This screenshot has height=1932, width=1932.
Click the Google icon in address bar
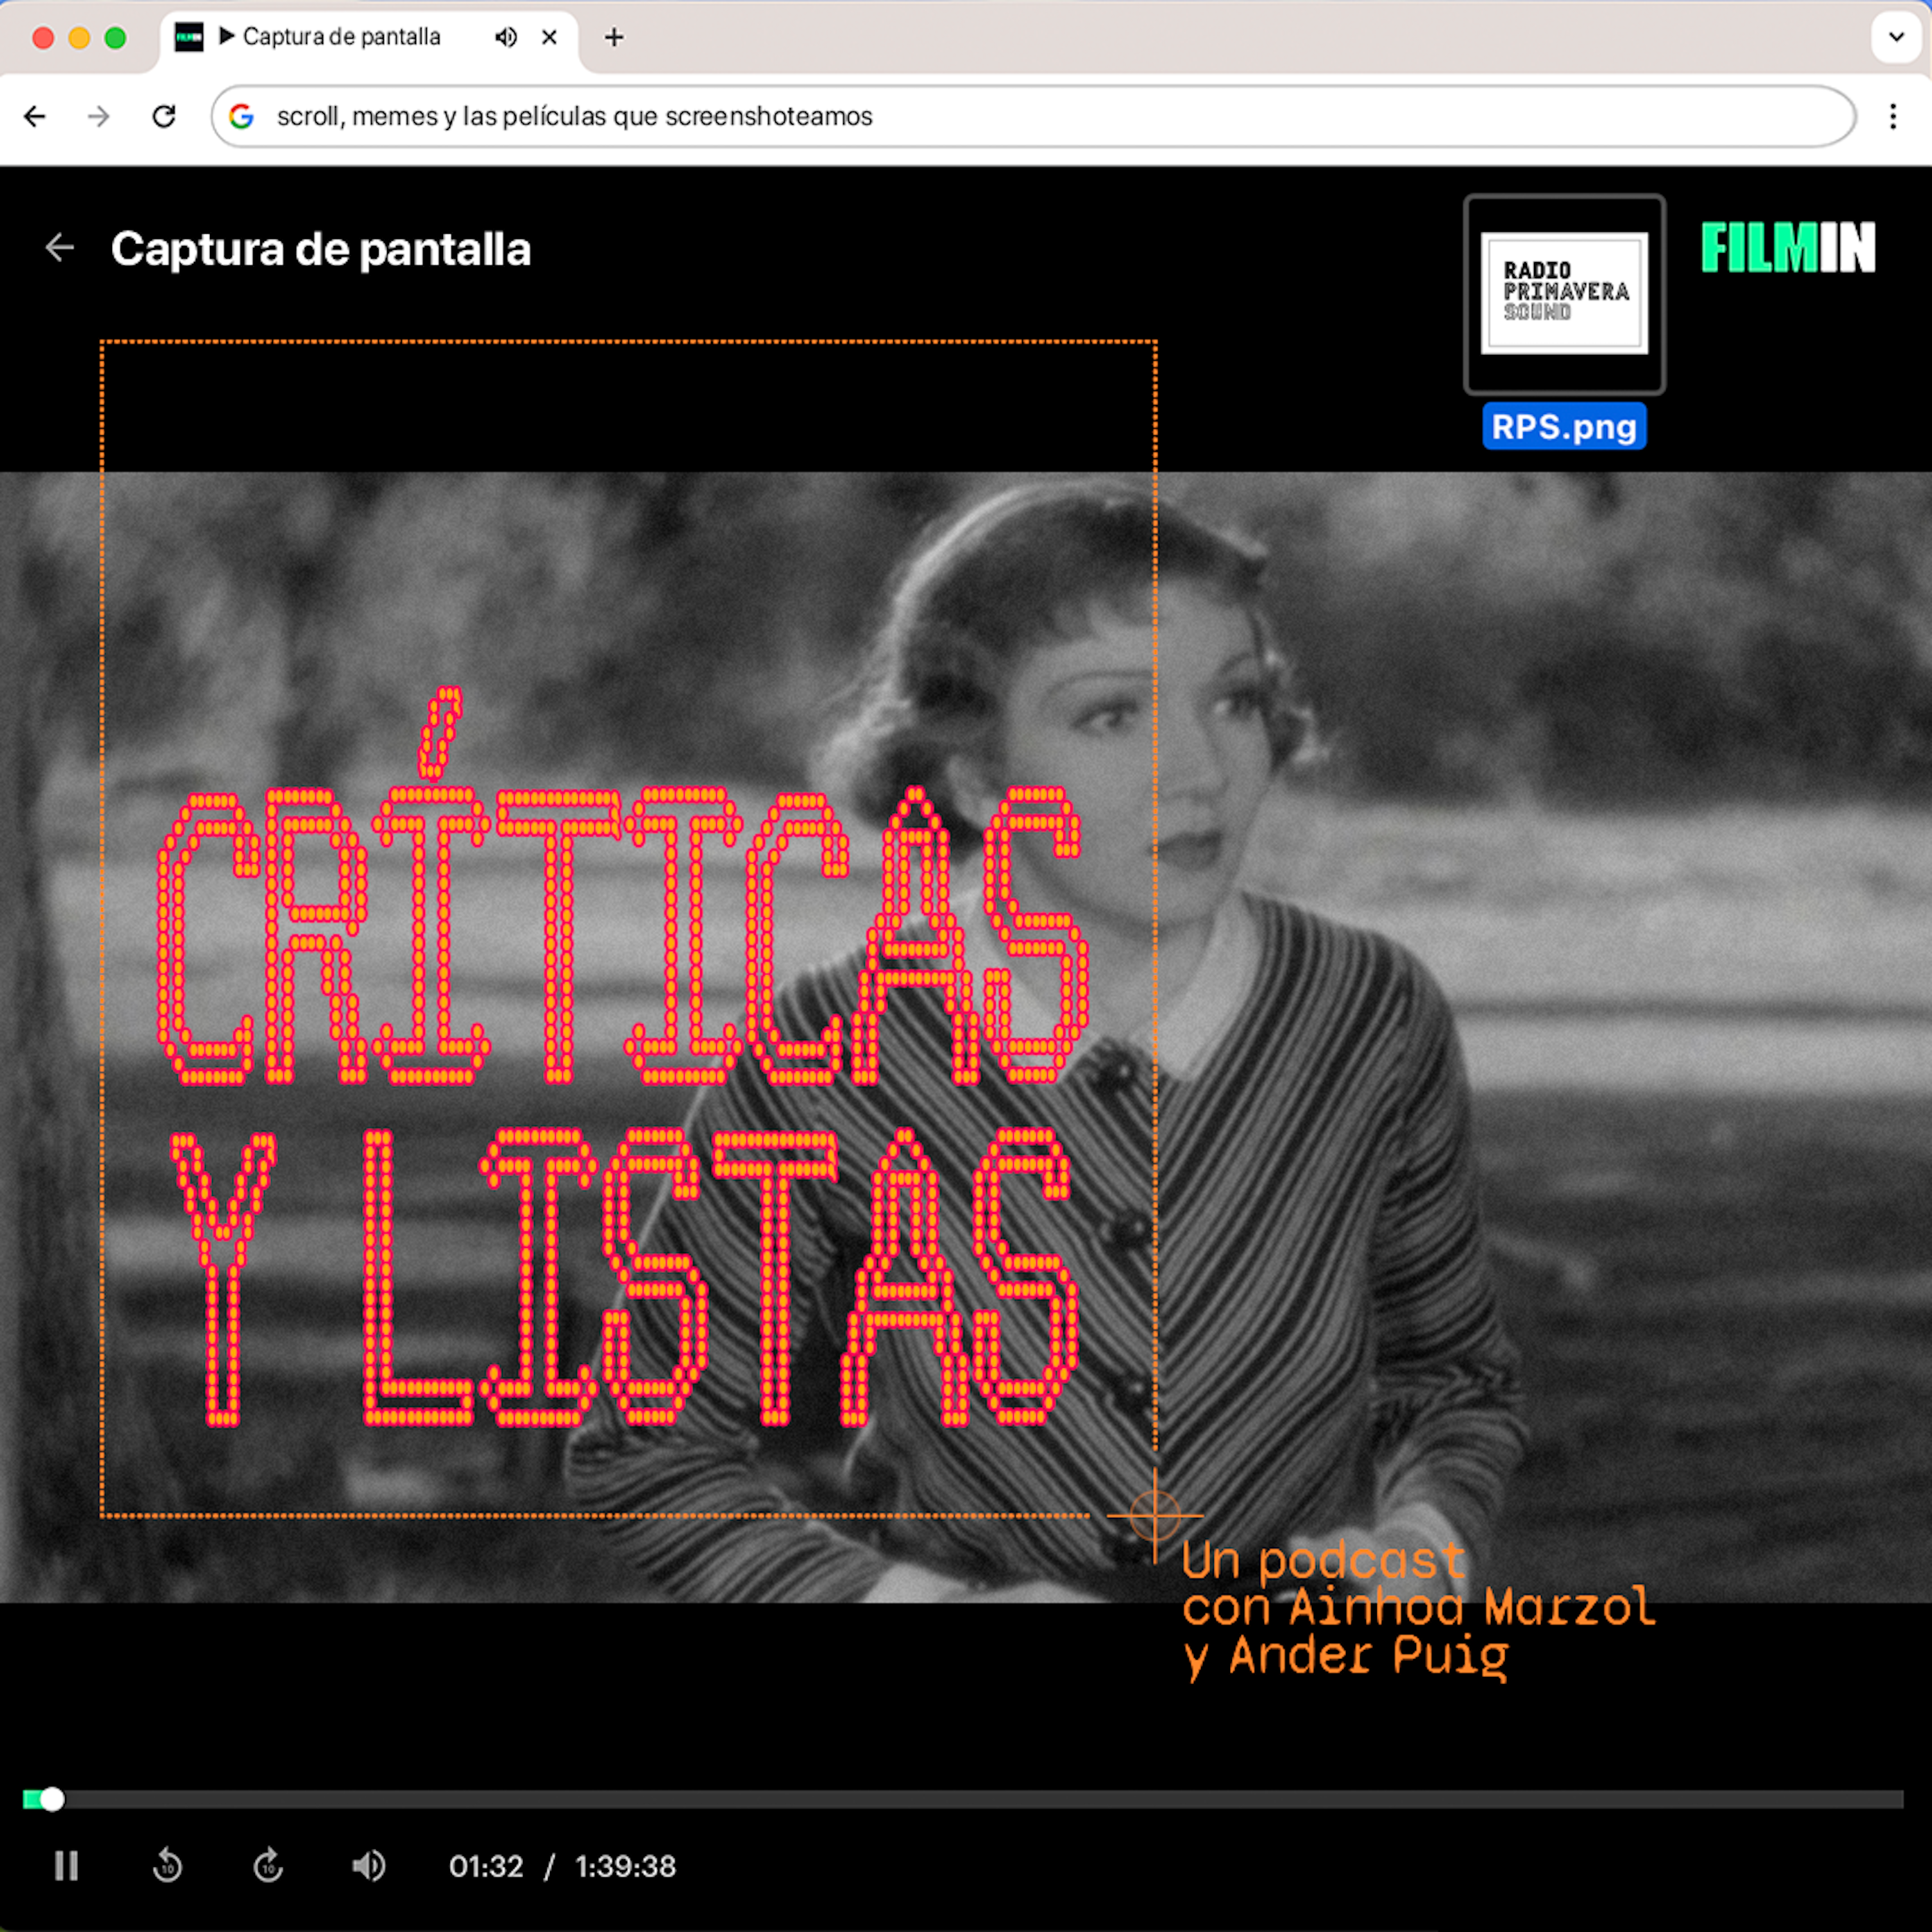(x=241, y=117)
